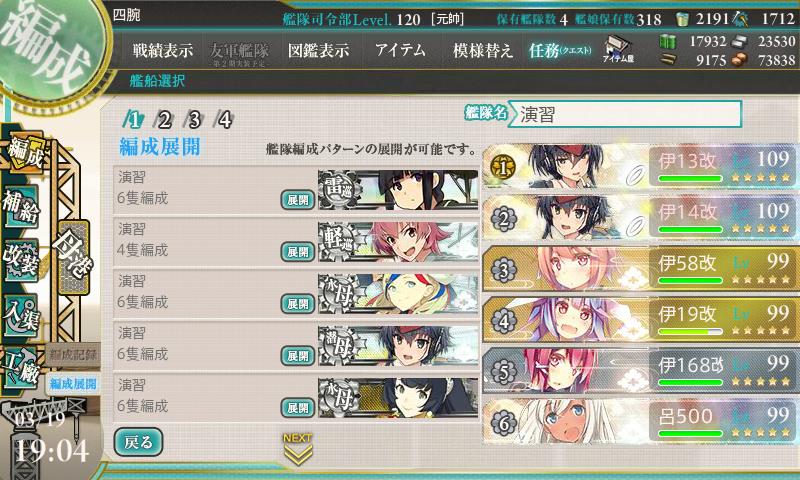Viewport: 800px width, 480px height.
Task: Expand the 軽巡 4隻編成 preset
Action: 297,252
